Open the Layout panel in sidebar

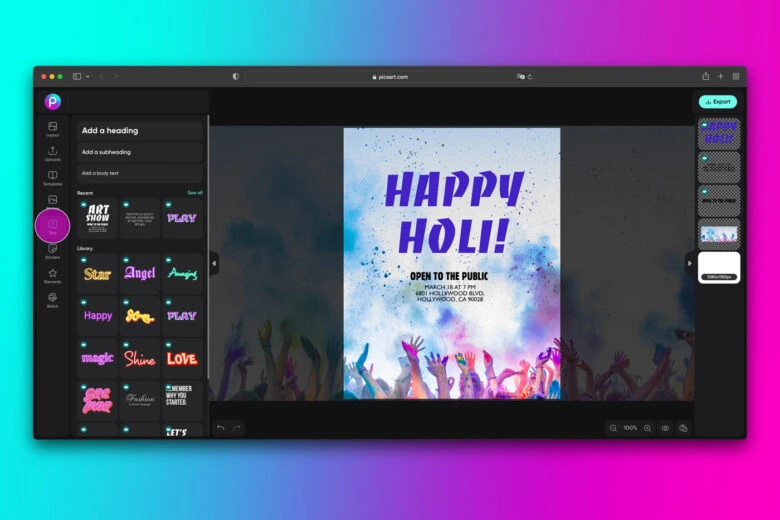point(52,128)
